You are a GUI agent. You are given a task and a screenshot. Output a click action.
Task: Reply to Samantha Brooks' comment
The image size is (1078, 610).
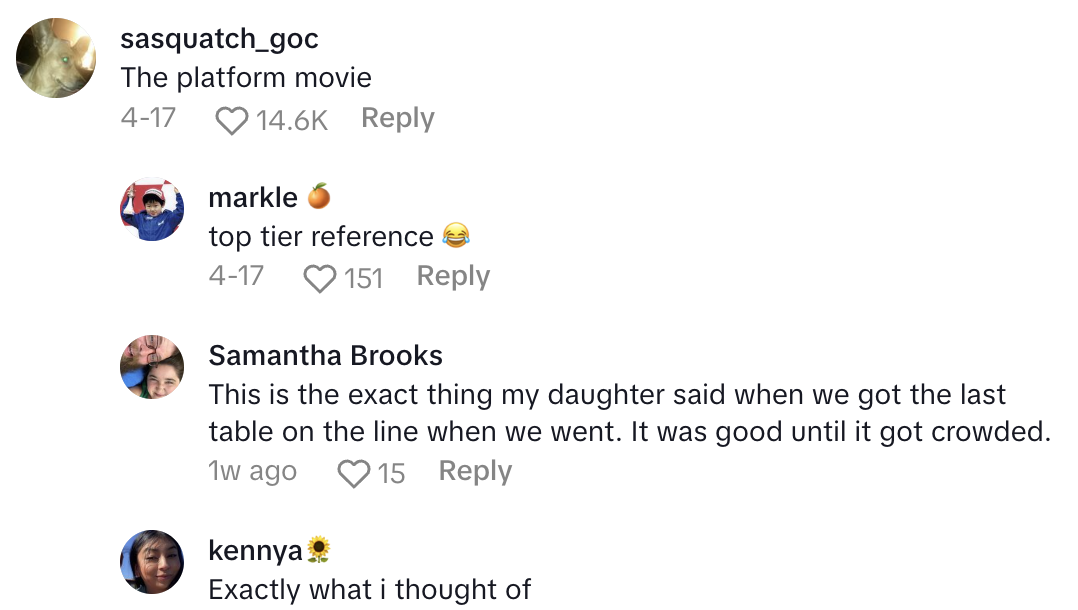point(475,471)
